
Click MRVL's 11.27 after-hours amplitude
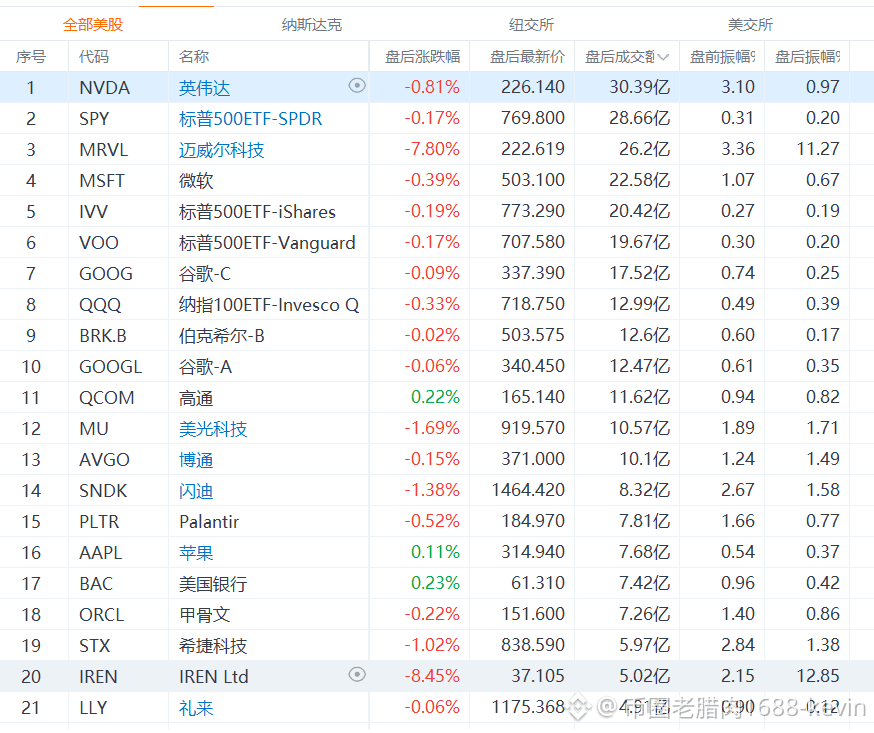(x=818, y=149)
